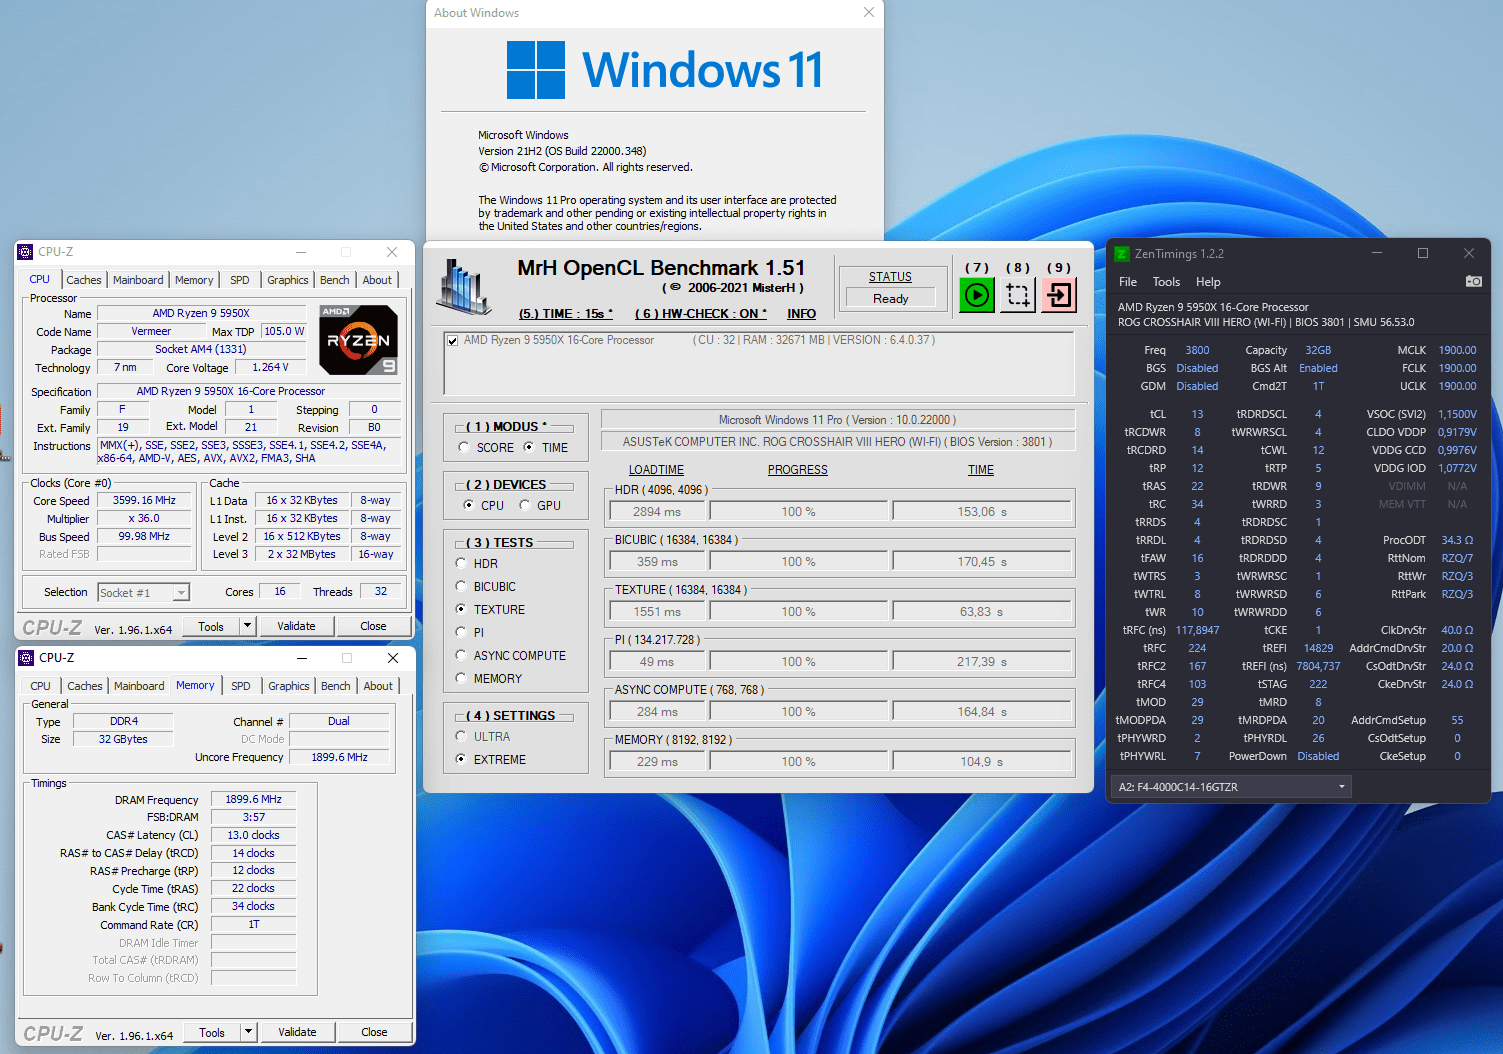Click the MrH OpenCL Benchmark logo icon
Viewport: 1503px width, 1054px height.
click(x=464, y=287)
